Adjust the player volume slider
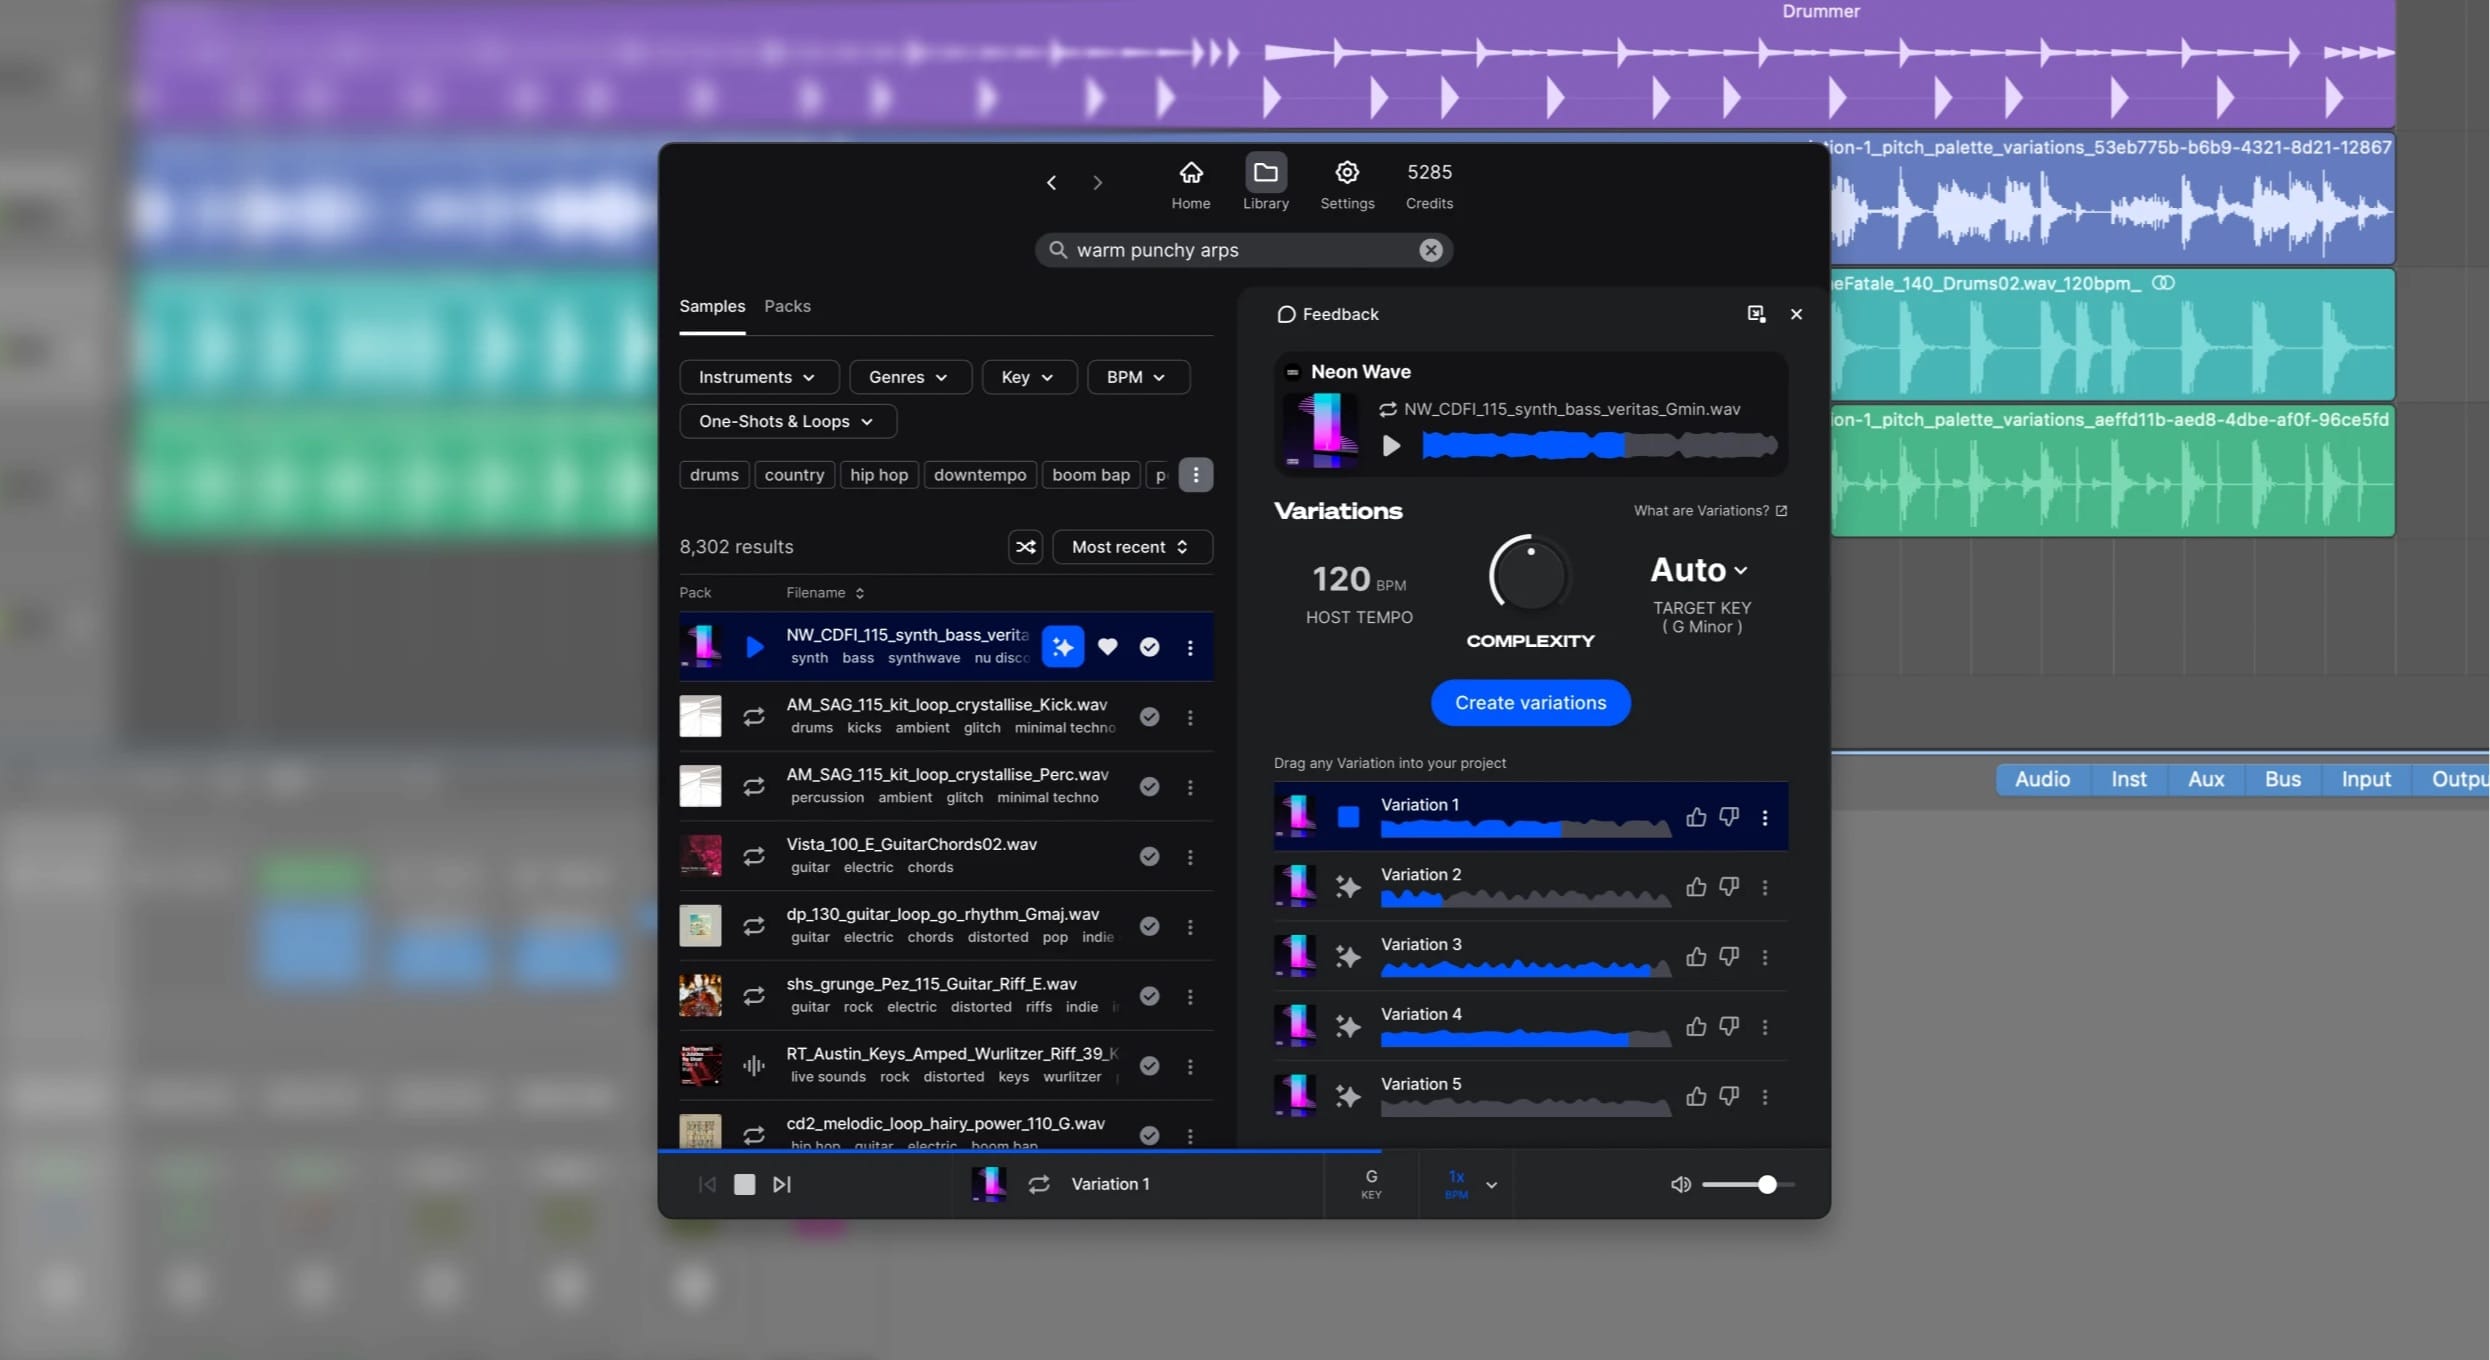Screen dimensions: 2490x1360 1748,1185
